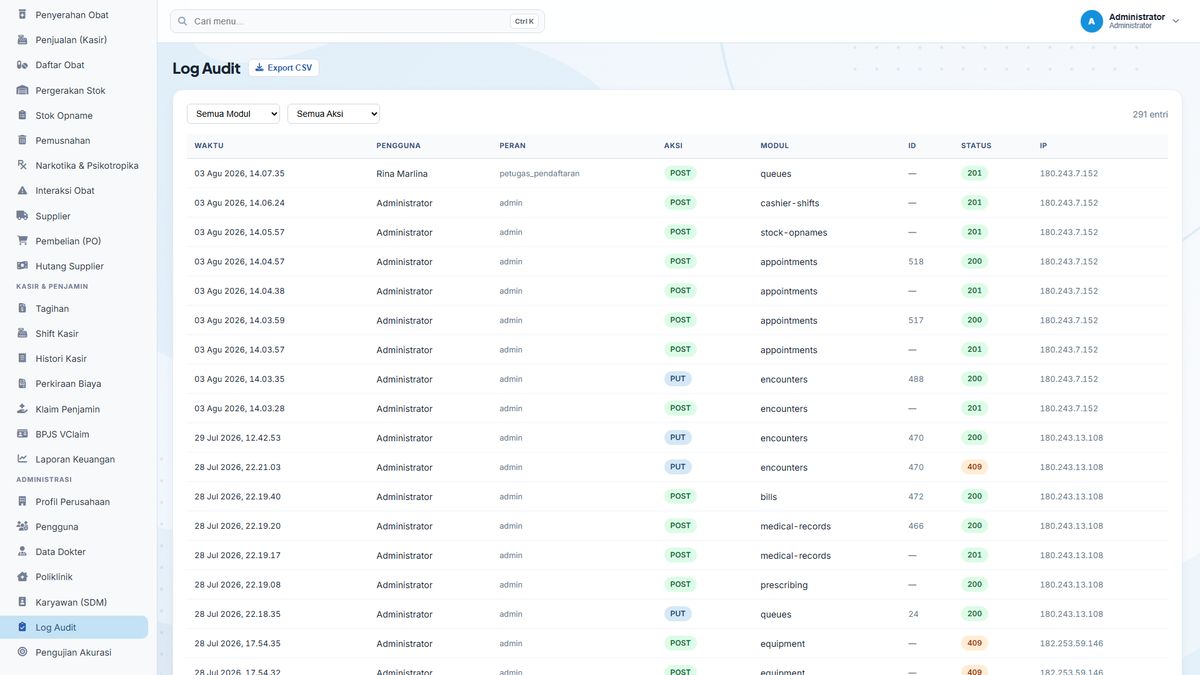1200x675 pixels.
Task: Click the Ctrl K shortcut badge
Action: click(x=524, y=21)
